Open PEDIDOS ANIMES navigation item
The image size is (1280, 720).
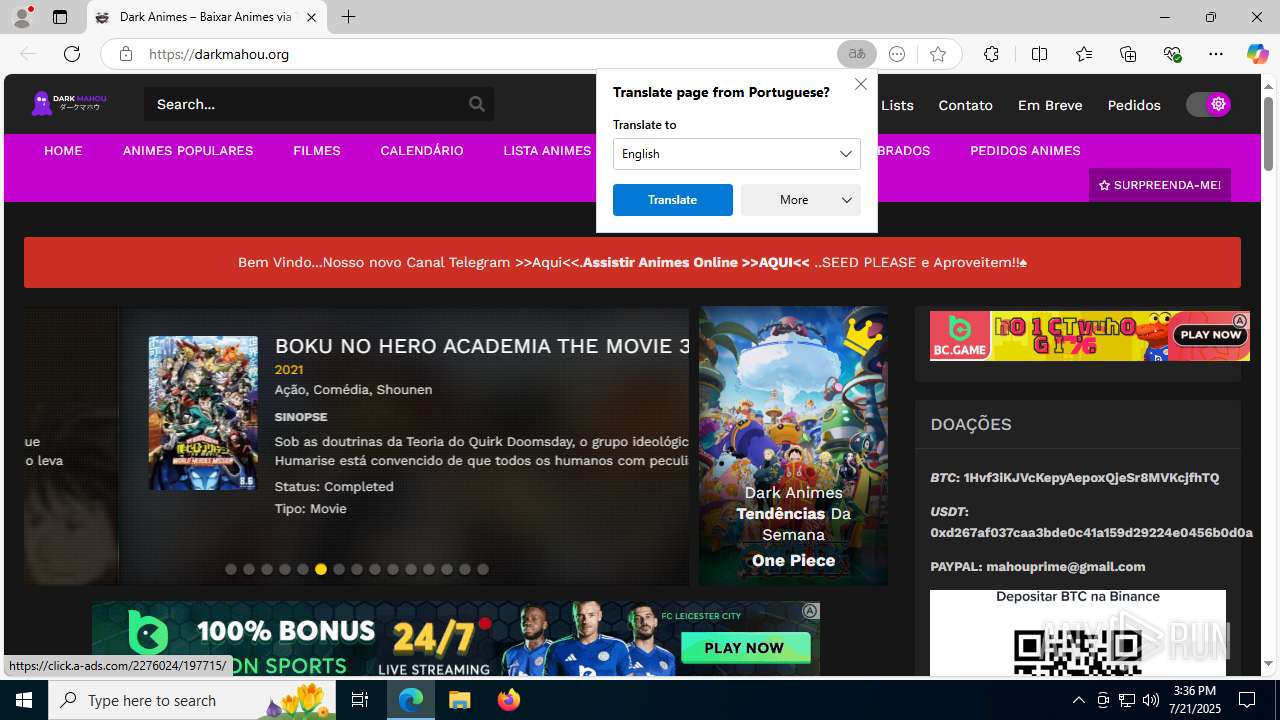point(1025,151)
